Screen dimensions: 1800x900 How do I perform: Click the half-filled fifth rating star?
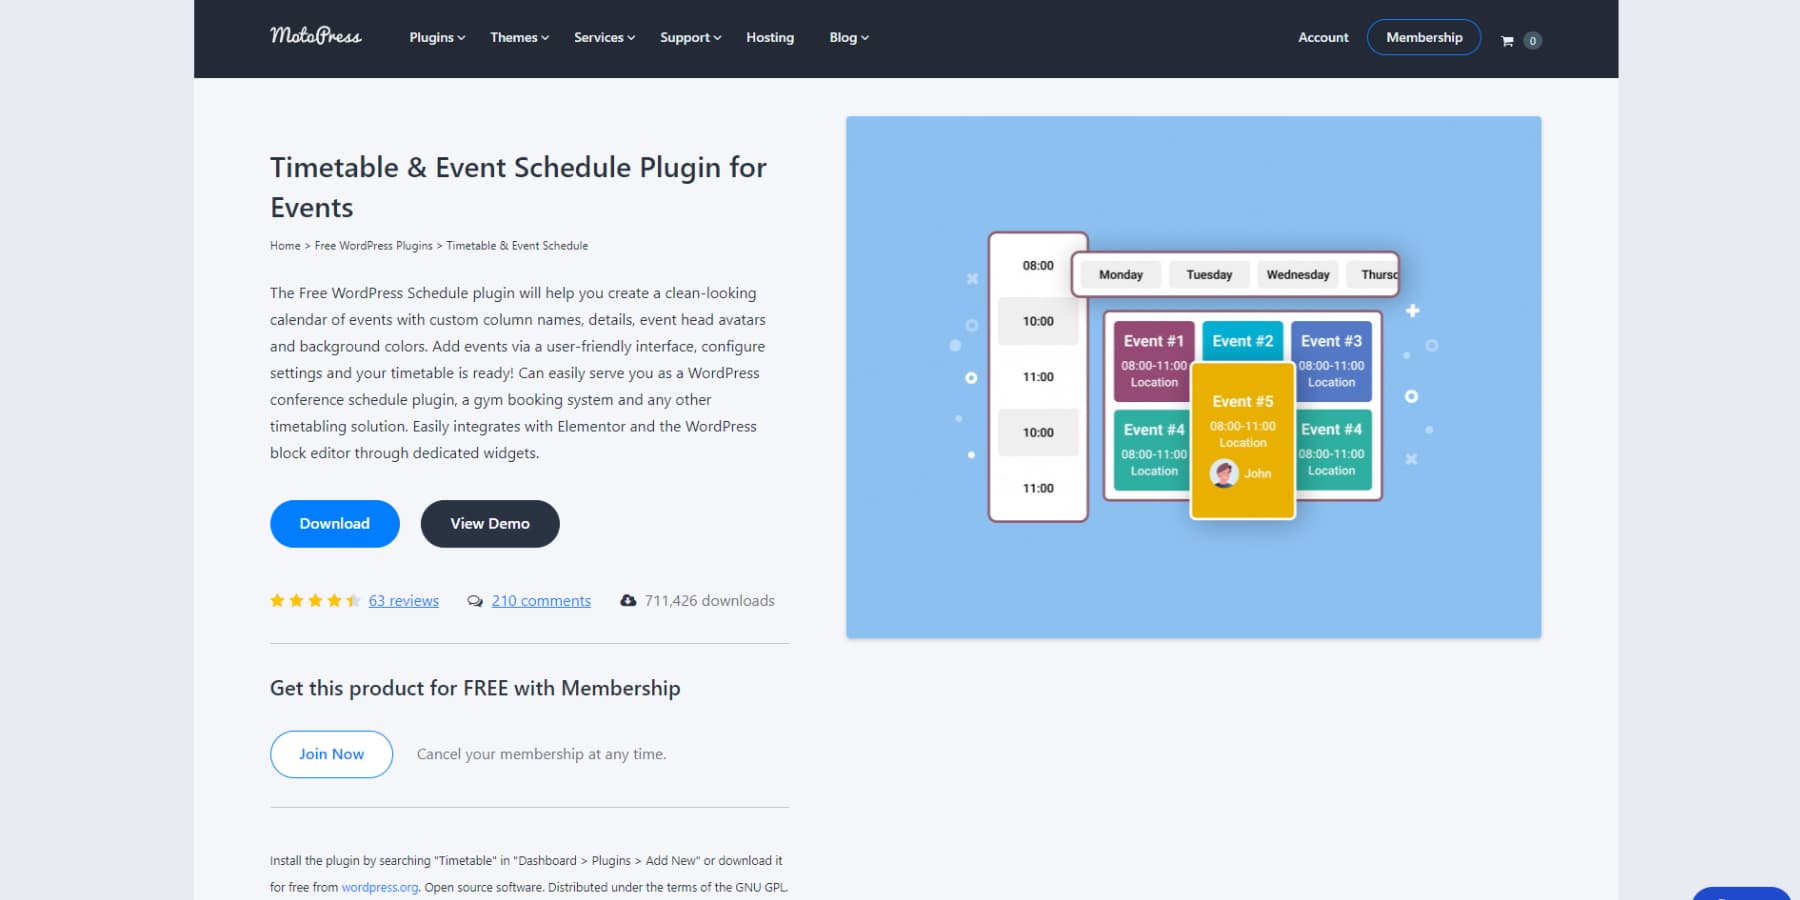pos(355,600)
